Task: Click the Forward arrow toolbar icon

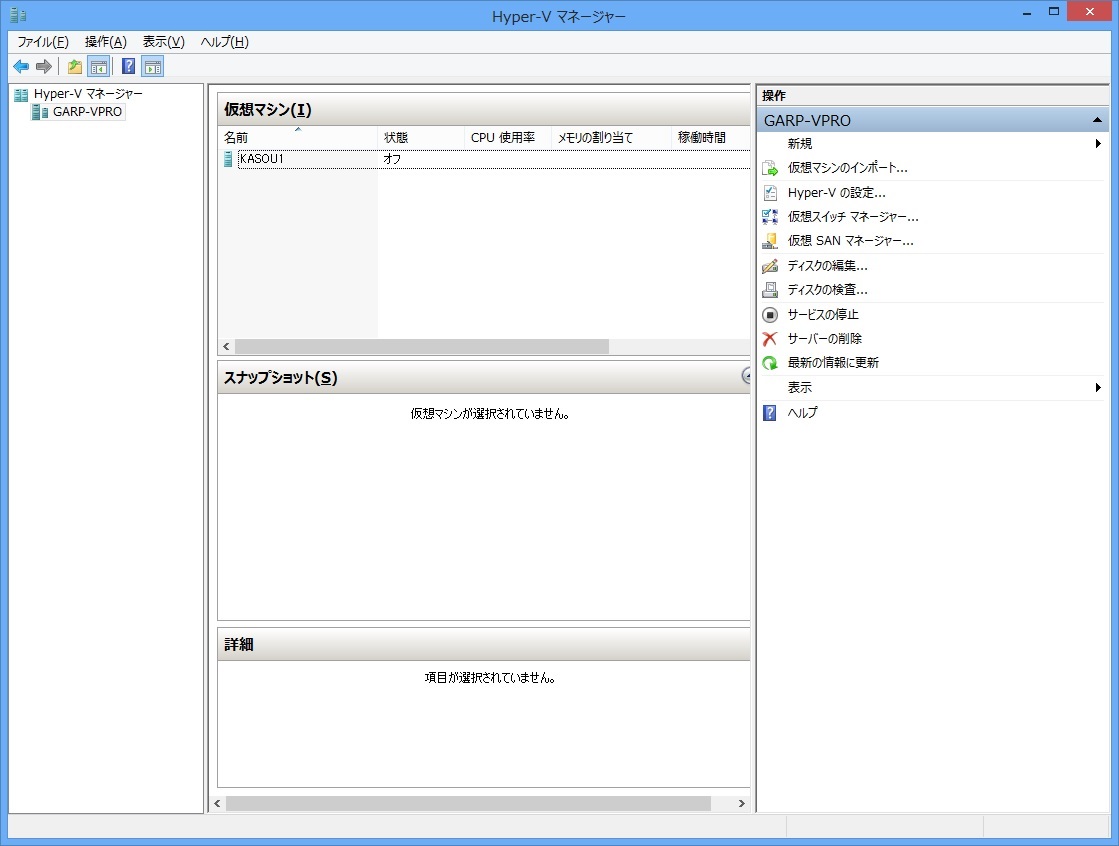Action: tap(44, 67)
